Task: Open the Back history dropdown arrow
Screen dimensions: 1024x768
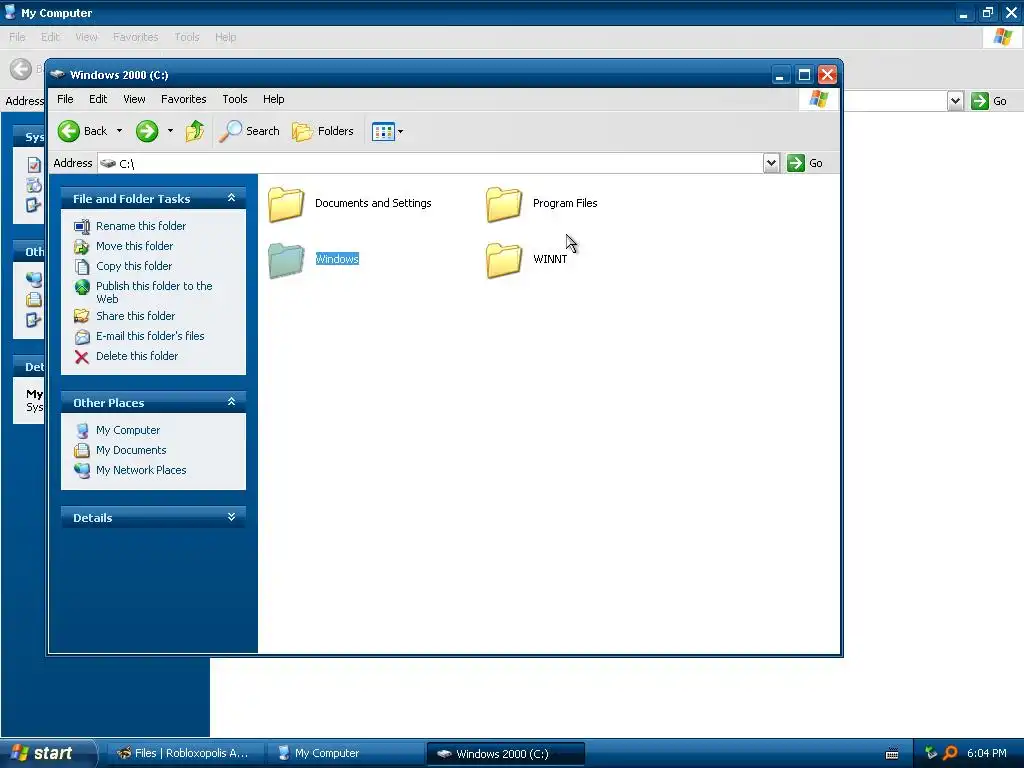Action: coord(120,131)
